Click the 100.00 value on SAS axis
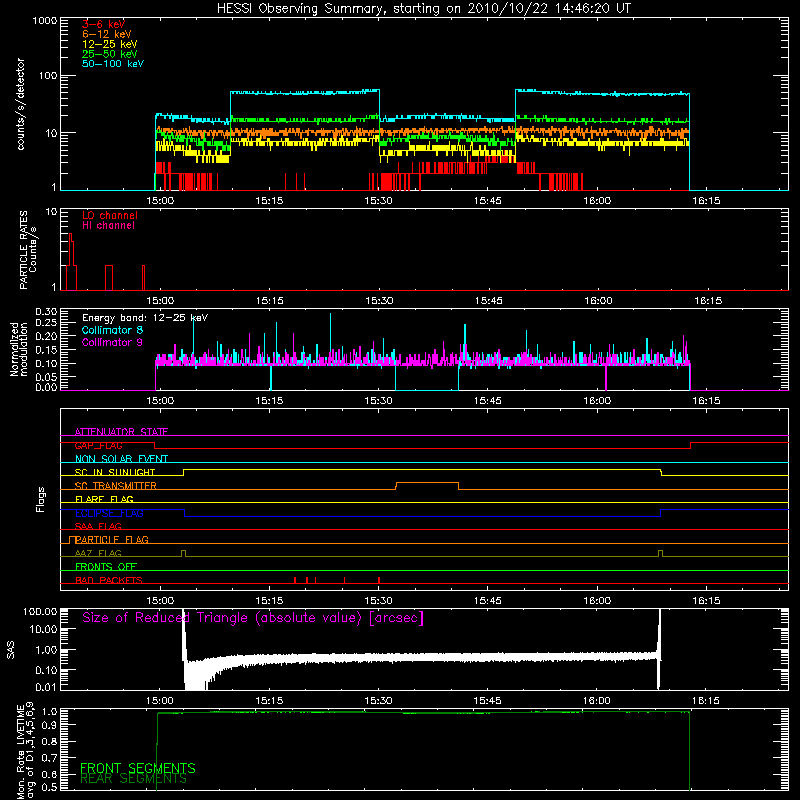The width and height of the screenshot is (800, 800). pos(40,611)
